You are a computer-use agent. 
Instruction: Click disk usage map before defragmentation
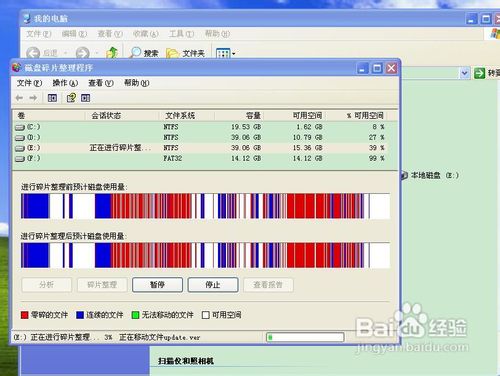pos(205,206)
